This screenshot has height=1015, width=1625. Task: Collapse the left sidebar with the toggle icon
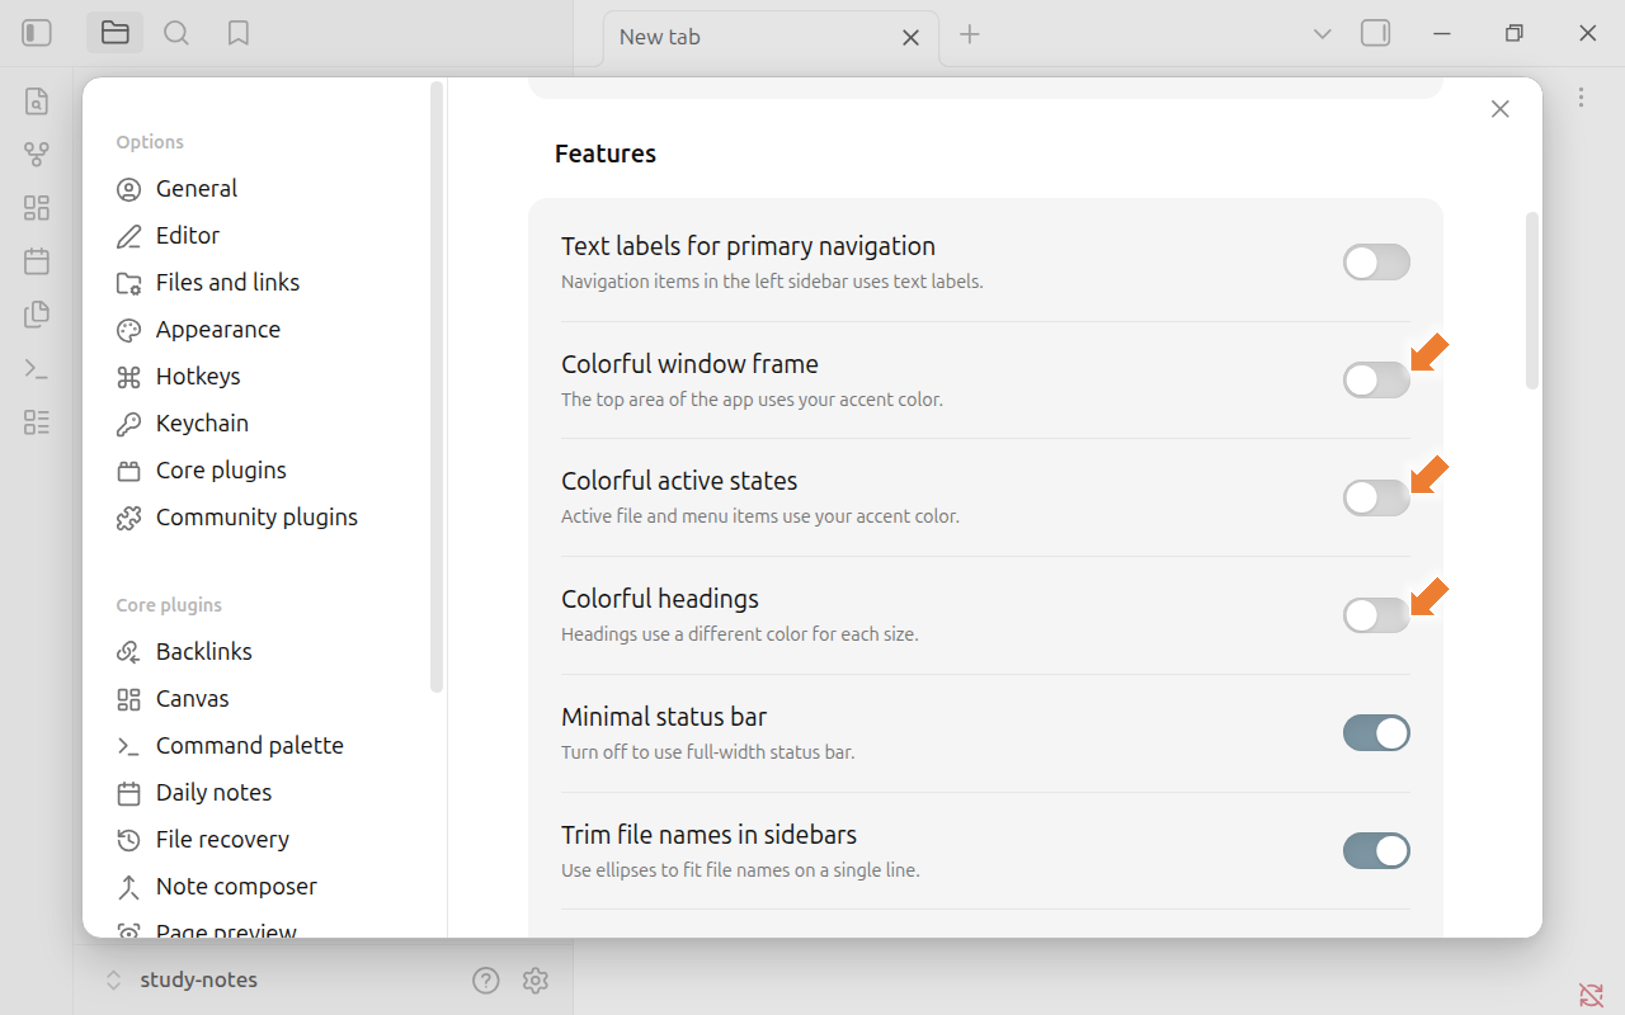37,33
